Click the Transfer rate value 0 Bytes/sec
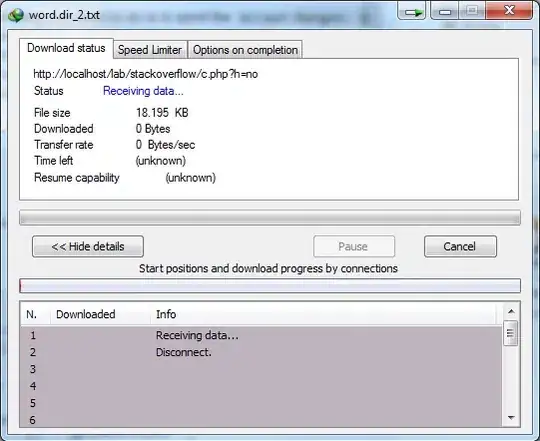The height and width of the screenshot is (441, 540). (165, 145)
